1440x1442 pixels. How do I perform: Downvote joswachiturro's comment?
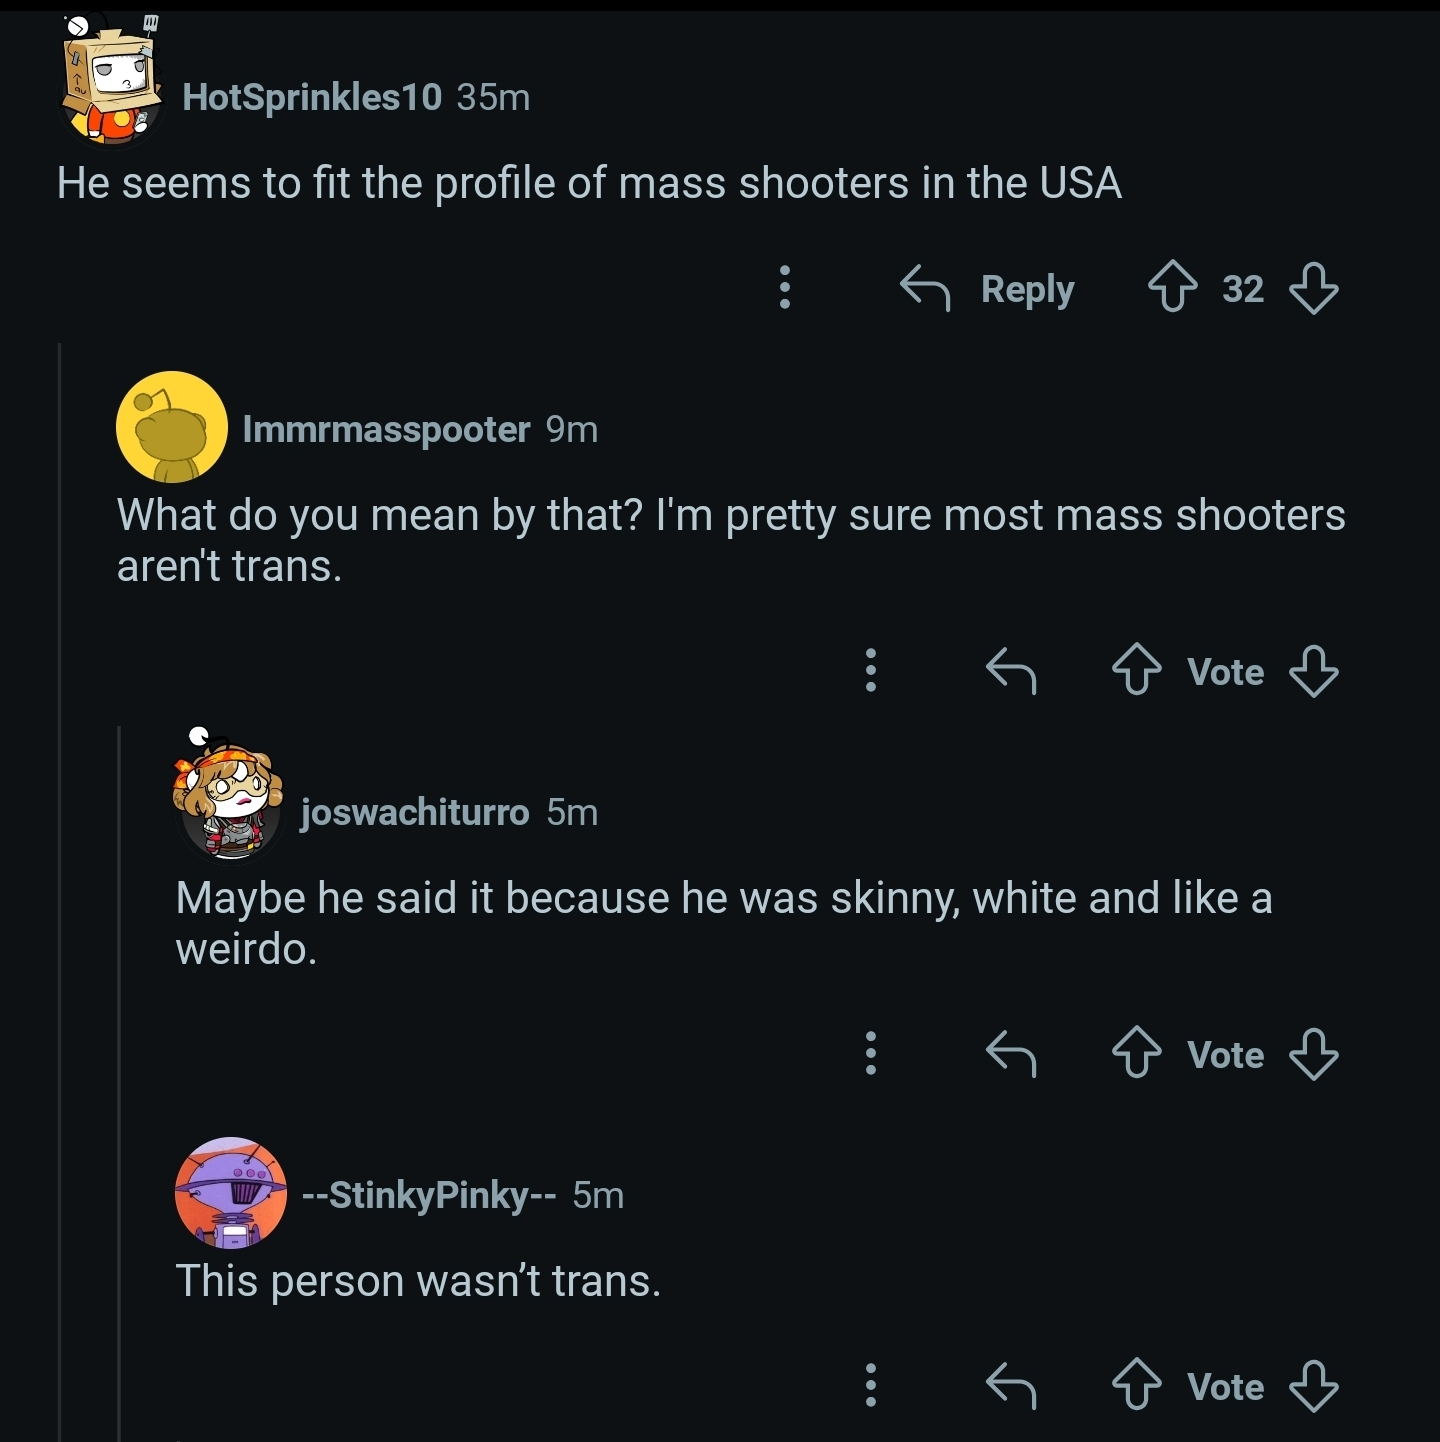pos(1313,1053)
